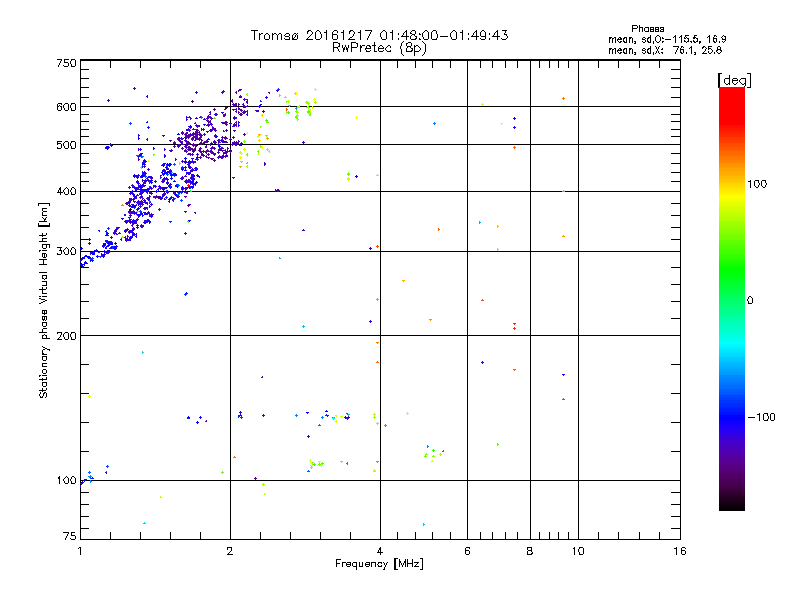Viewport: 800px width, 600px height.
Task: Click "mean, sd,O:-115.5, 16.9" statistics line
Action: click(x=667, y=39)
